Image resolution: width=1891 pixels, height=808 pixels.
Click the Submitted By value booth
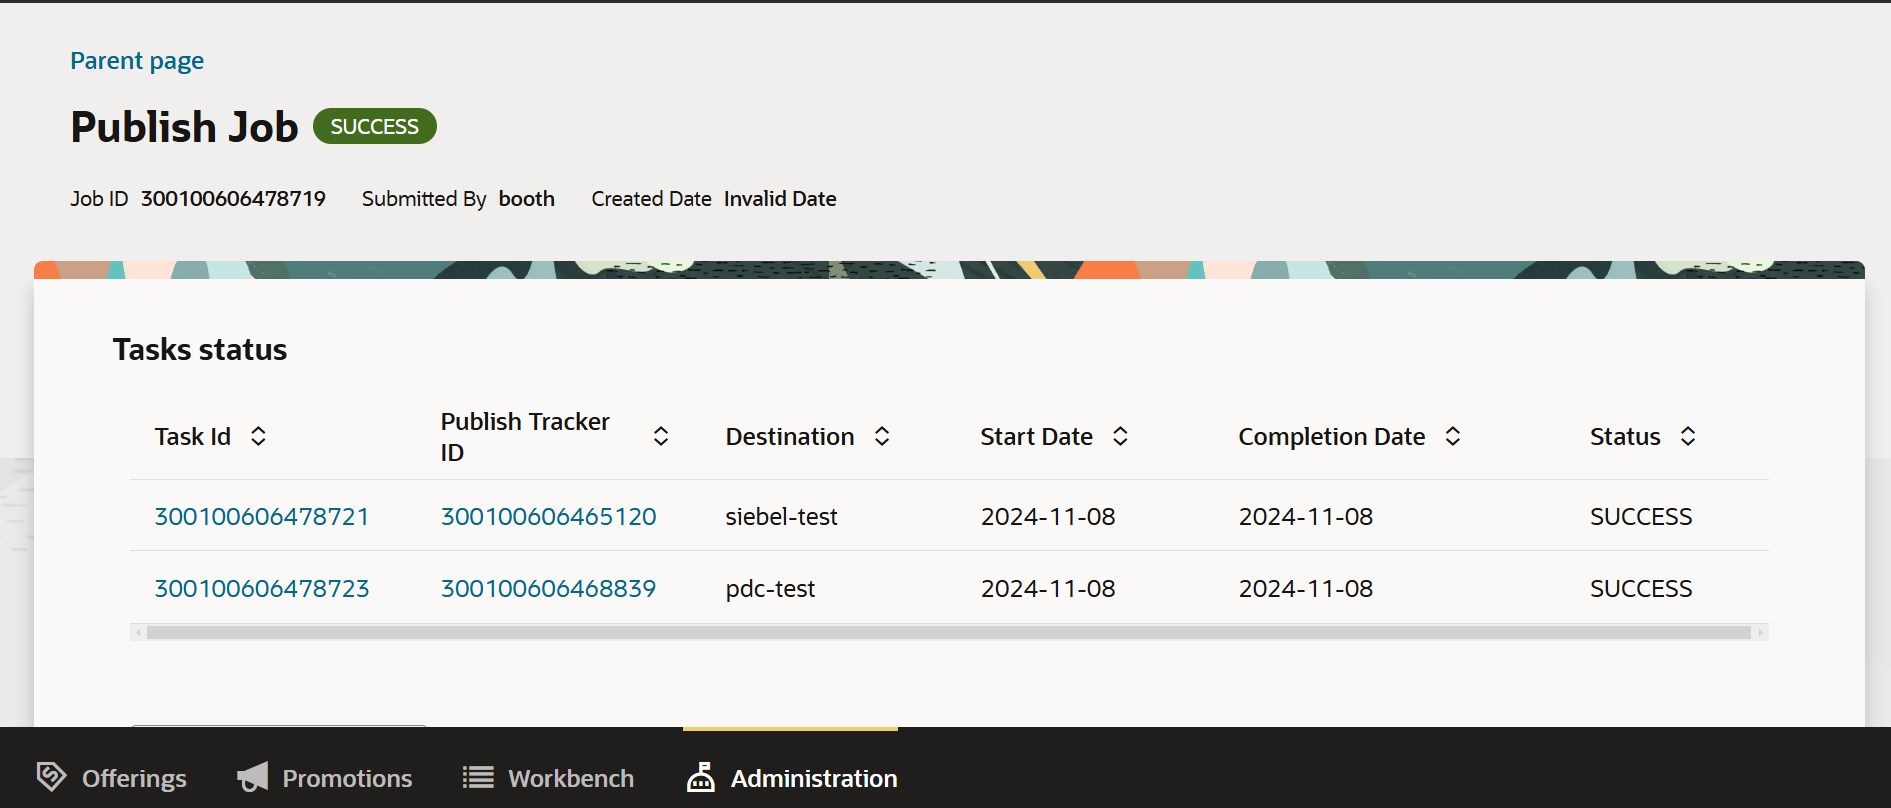(527, 199)
